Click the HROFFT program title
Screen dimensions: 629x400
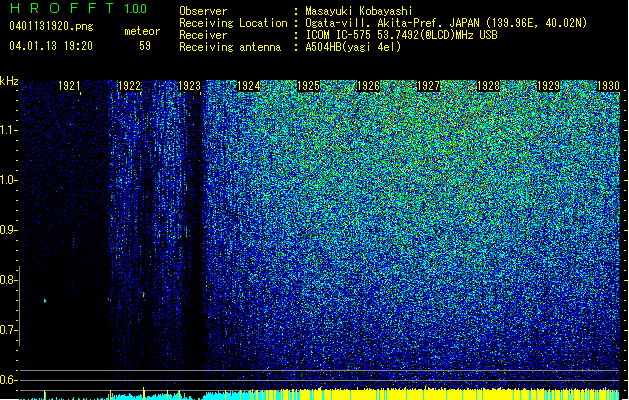(x=62, y=8)
